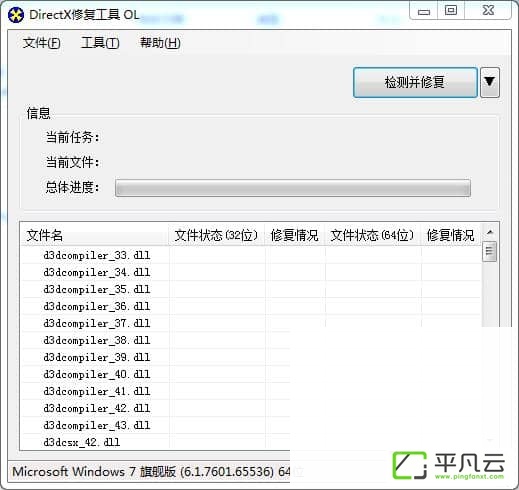Viewport: 519px width, 490px height.
Task: Select the d3dcompiler_33.dll row
Action: (x=251, y=255)
